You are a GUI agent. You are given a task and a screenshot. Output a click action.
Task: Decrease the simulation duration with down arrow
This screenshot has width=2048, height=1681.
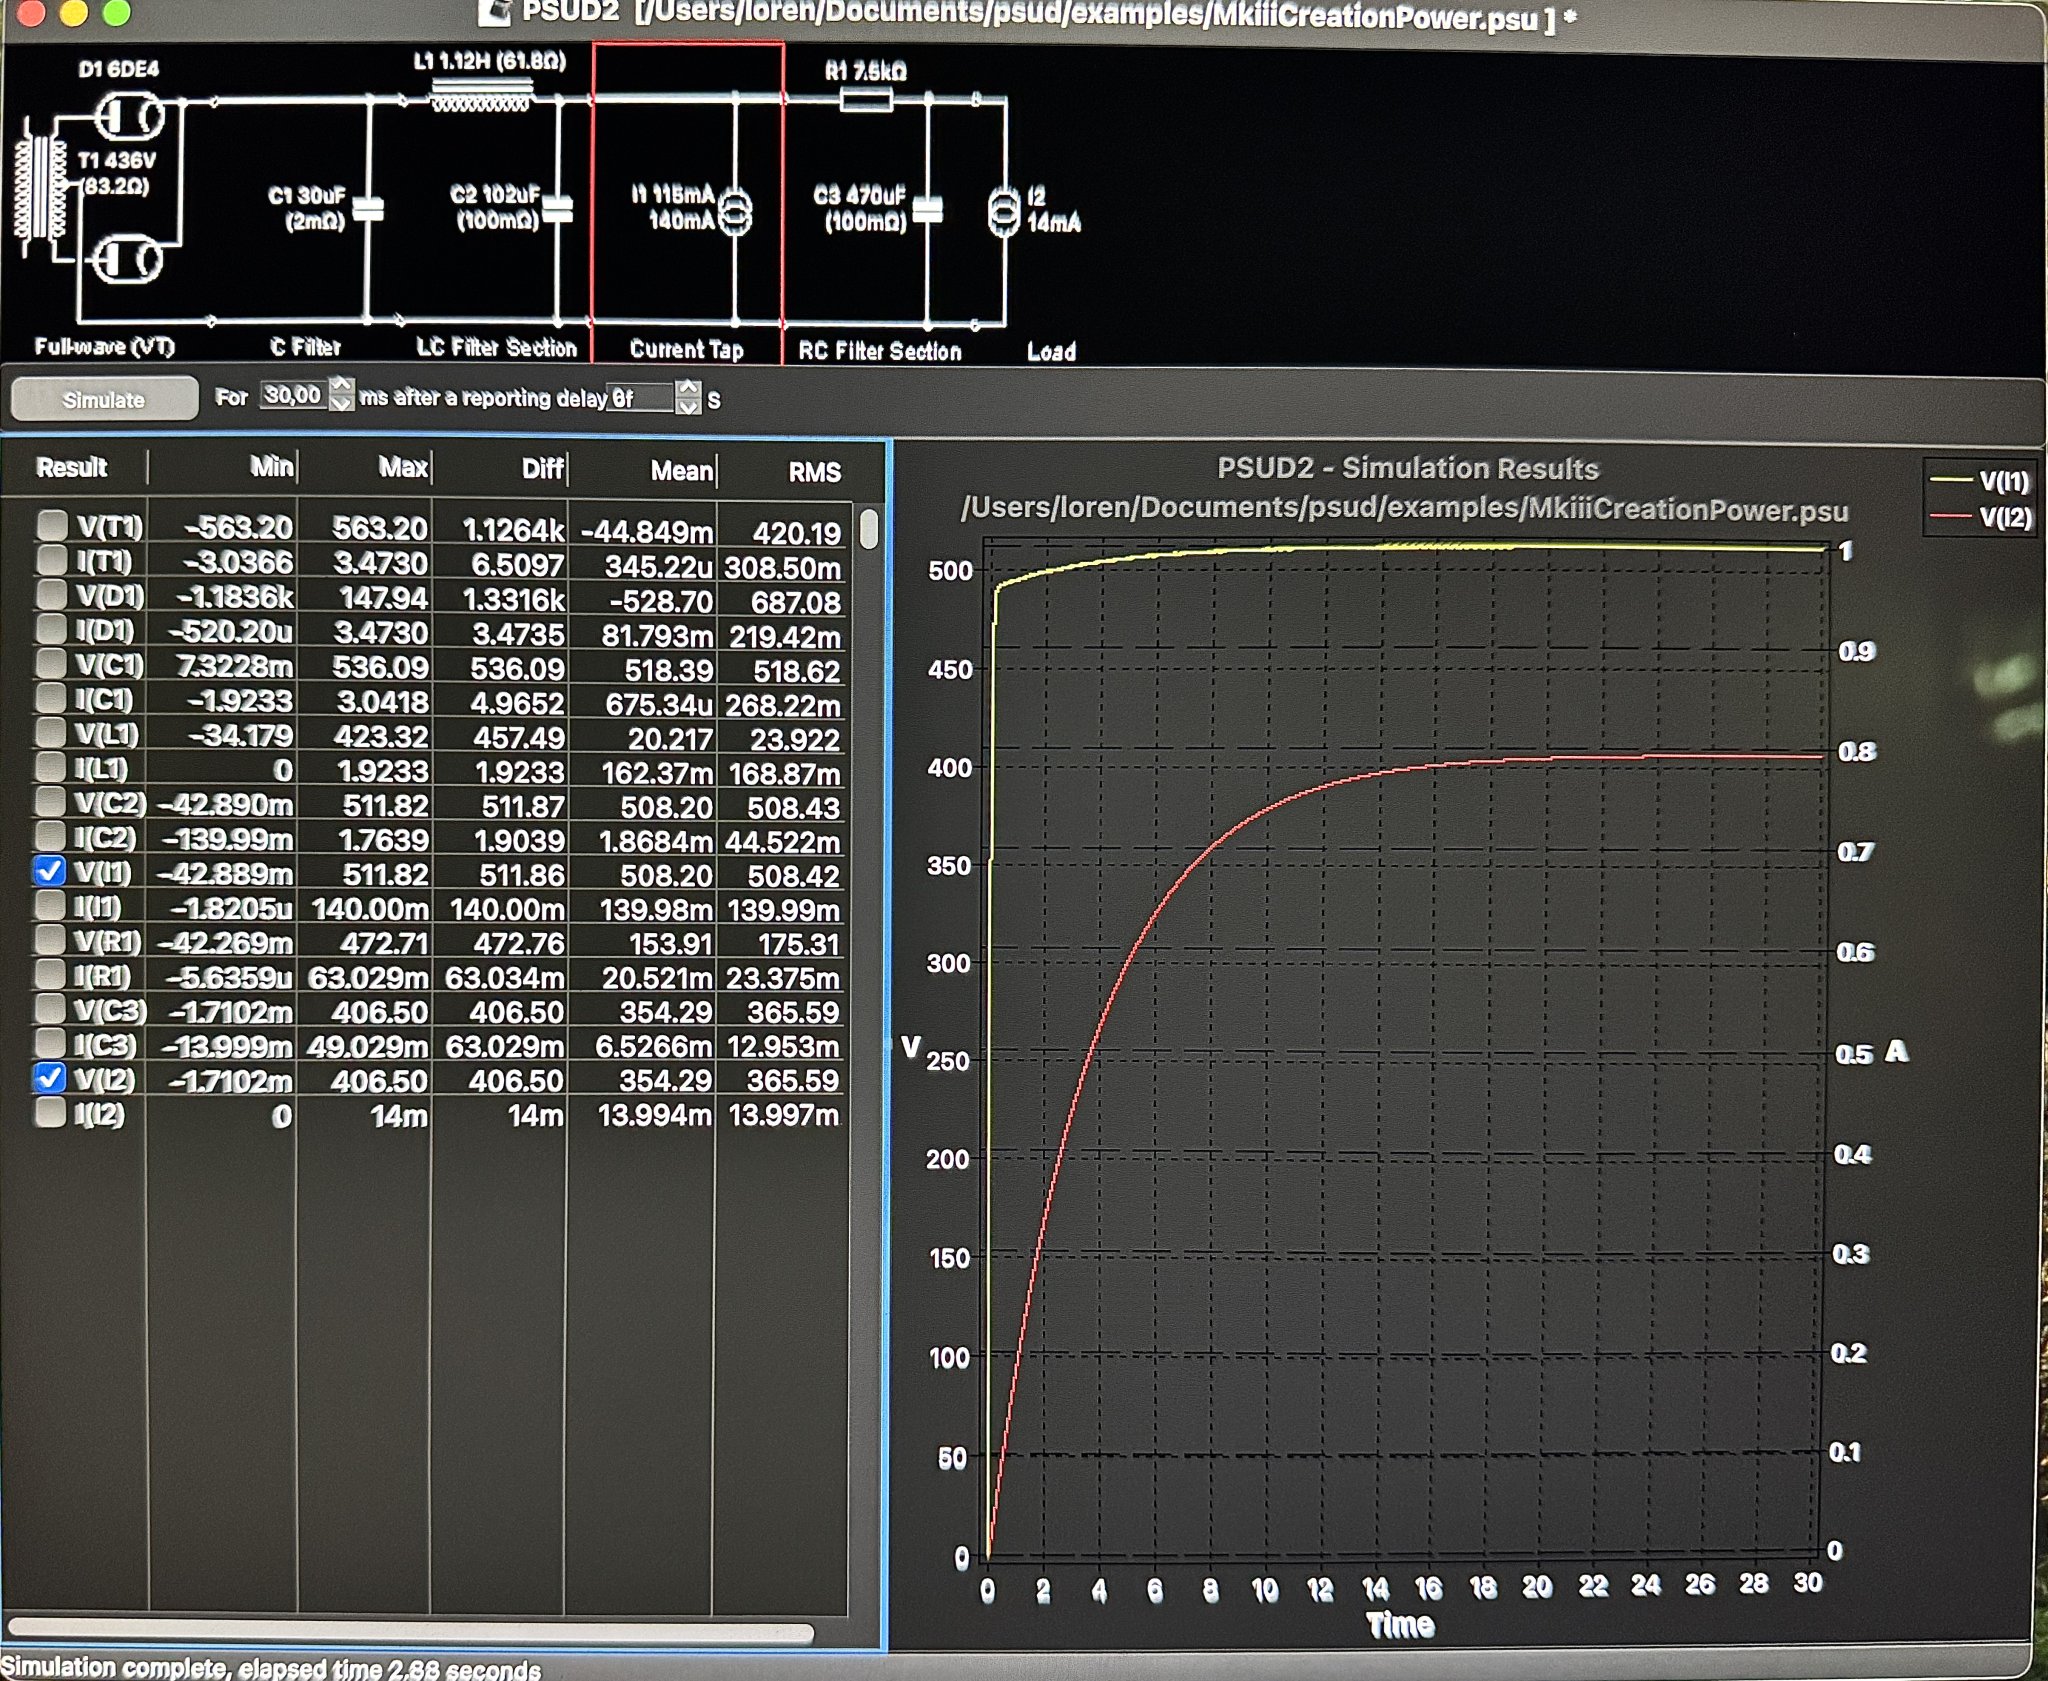pos(342,403)
